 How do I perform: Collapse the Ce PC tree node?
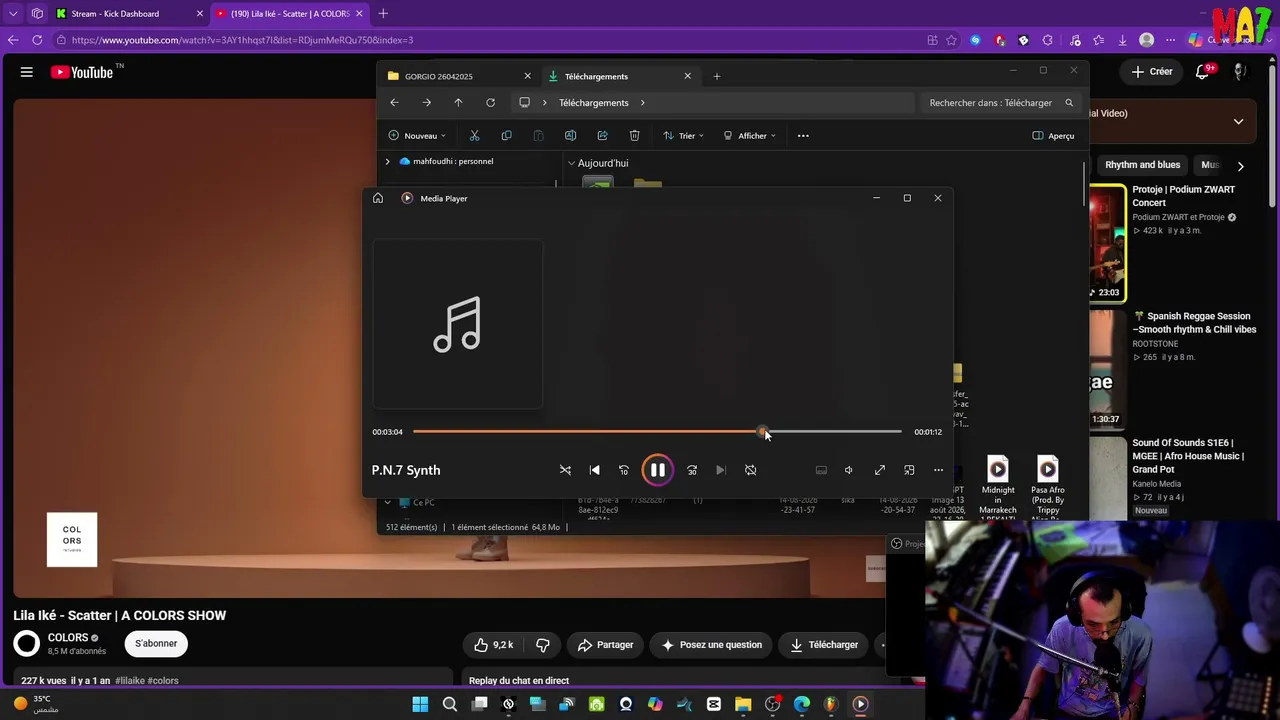[x=388, y=502]
